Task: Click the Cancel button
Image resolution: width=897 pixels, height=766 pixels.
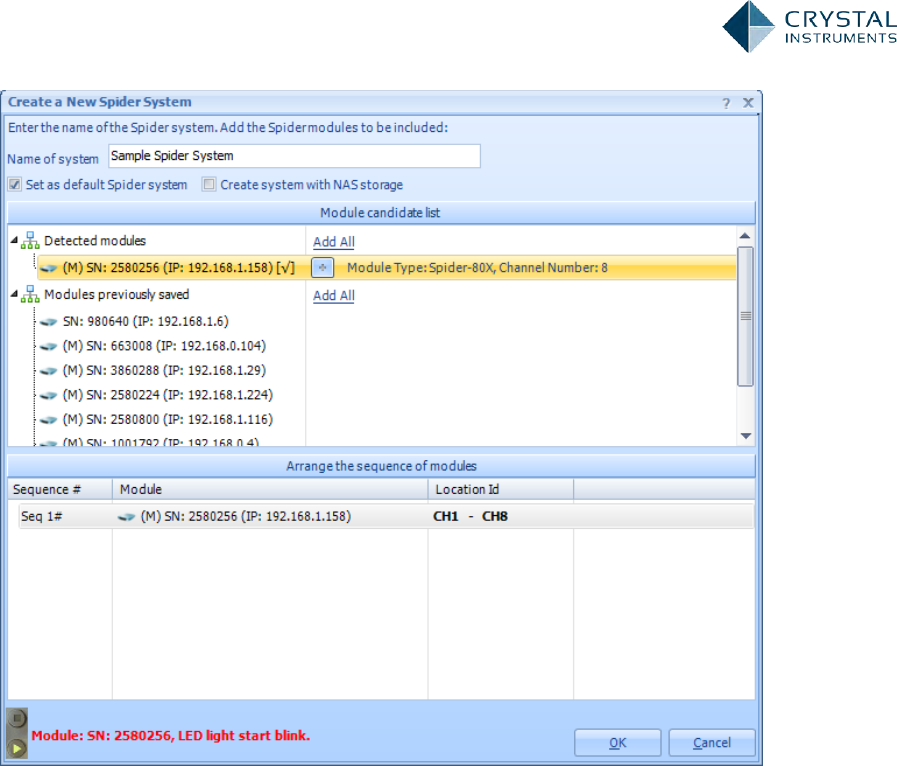Action: click(712, 743)
